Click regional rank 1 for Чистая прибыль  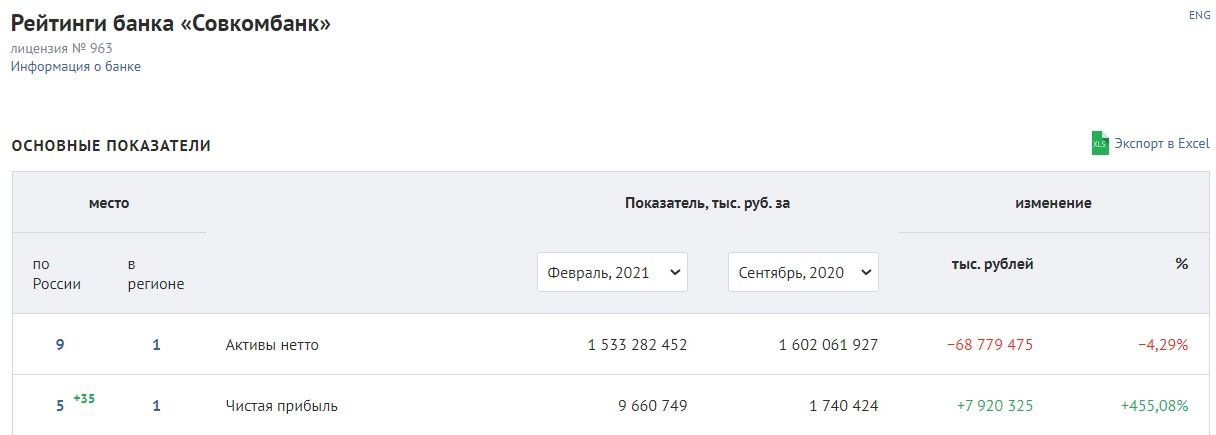click(156, 406)
